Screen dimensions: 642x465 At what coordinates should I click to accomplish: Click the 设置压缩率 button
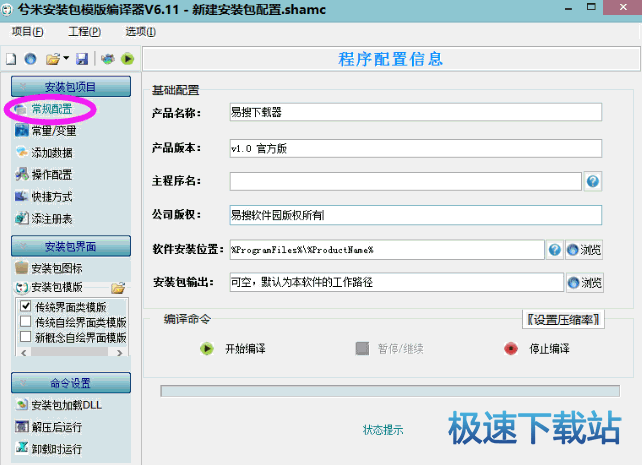click(x=563, y=319)
